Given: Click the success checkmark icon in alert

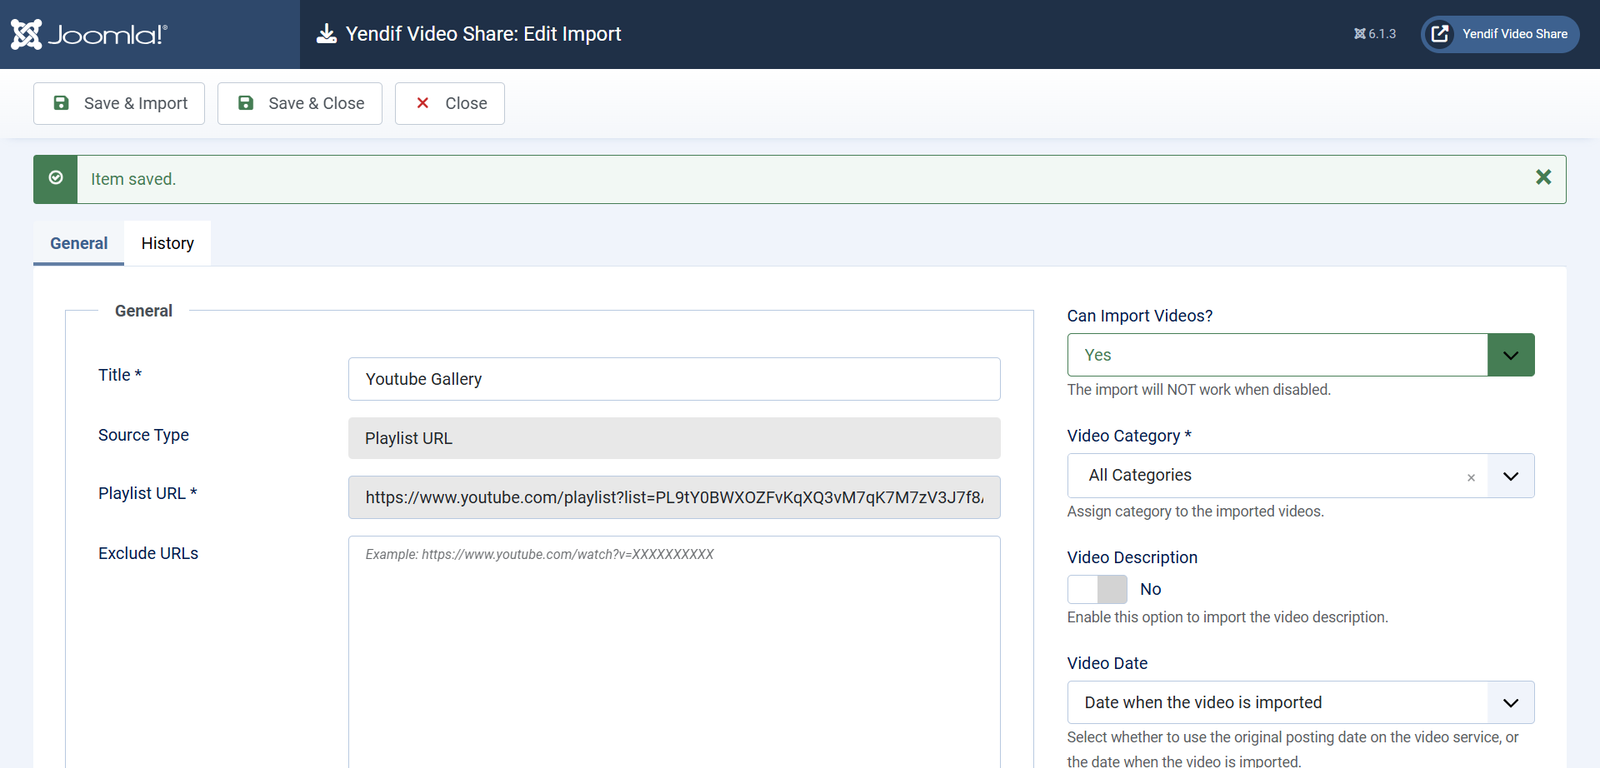Looking at the screenshot, I should (x=56, y=178).
